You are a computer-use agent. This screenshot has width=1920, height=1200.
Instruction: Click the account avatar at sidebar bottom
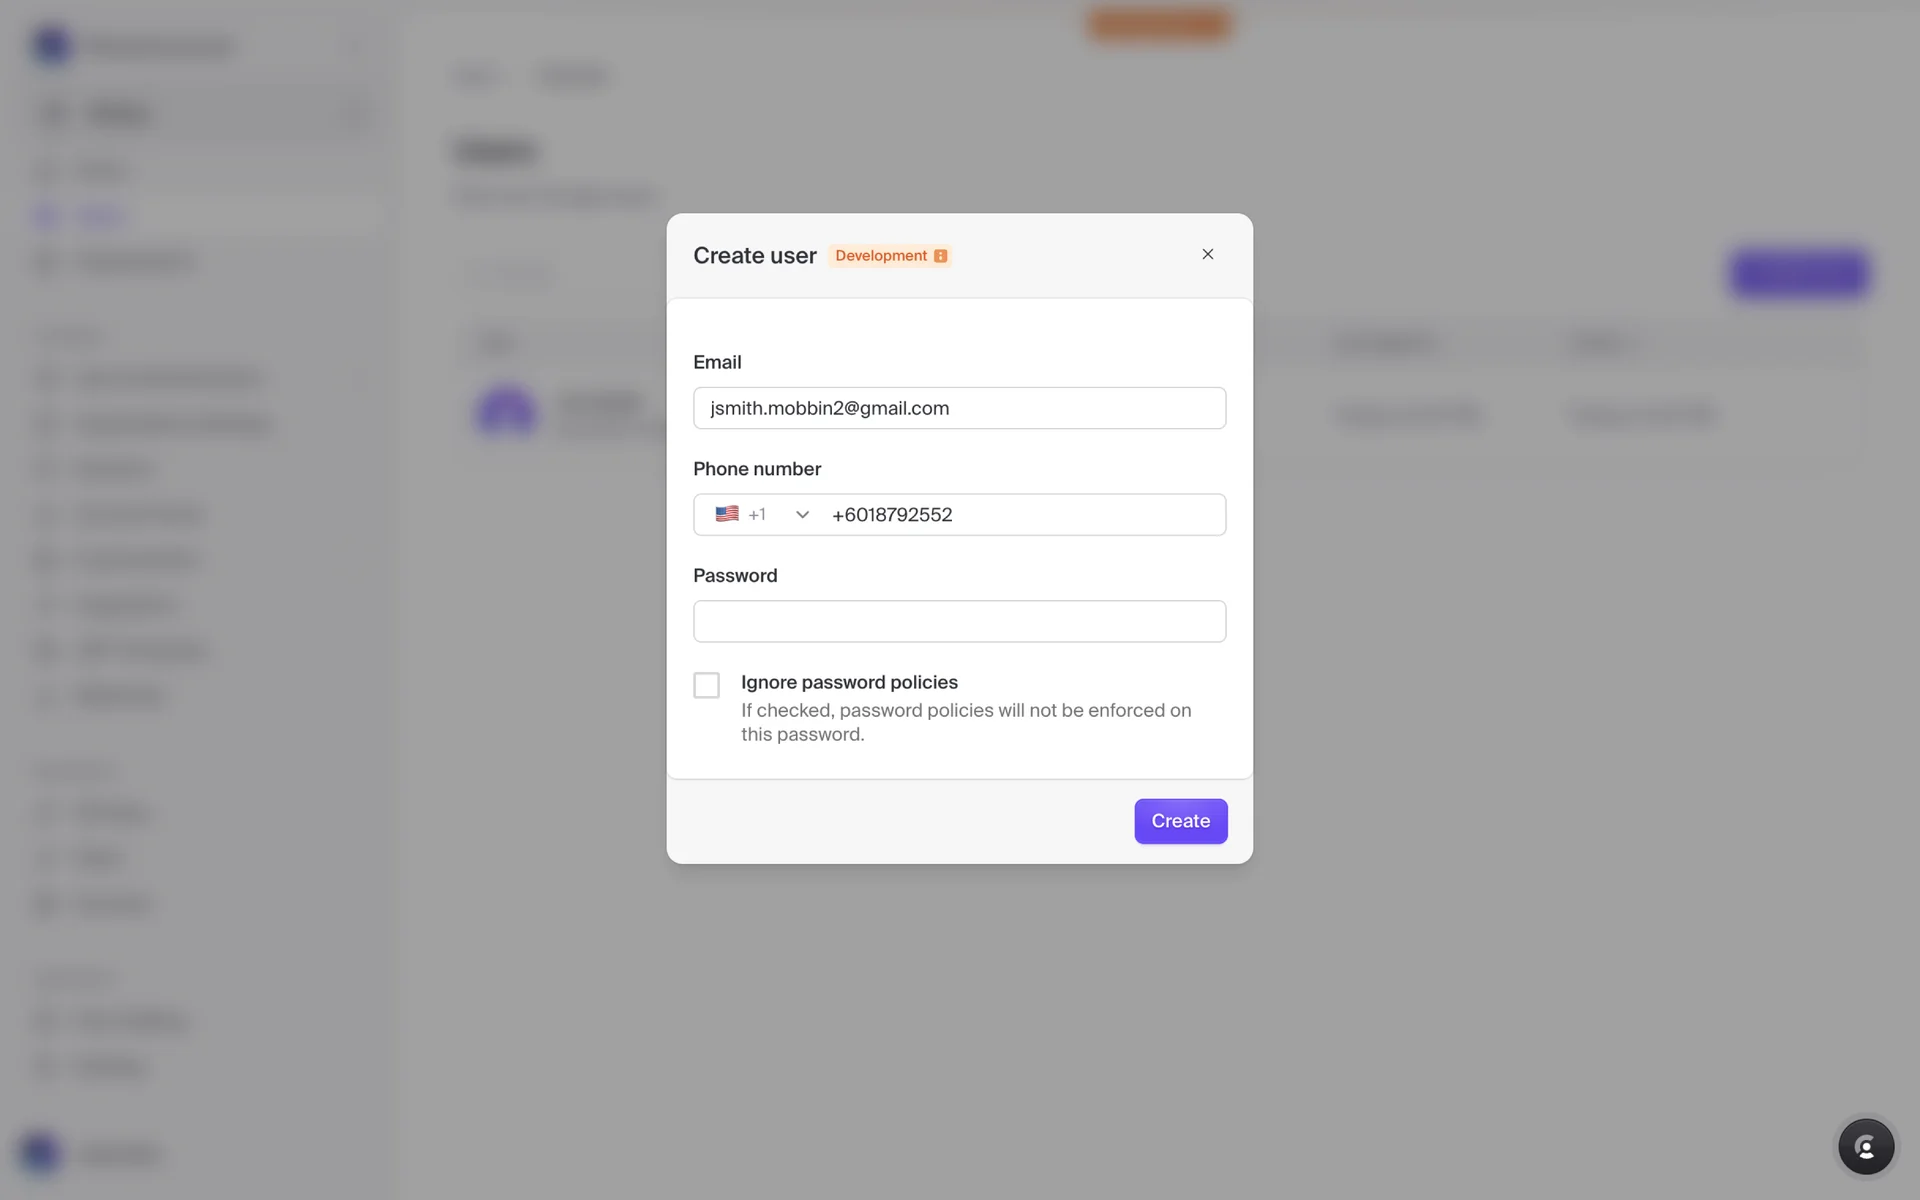(40, 1152)
